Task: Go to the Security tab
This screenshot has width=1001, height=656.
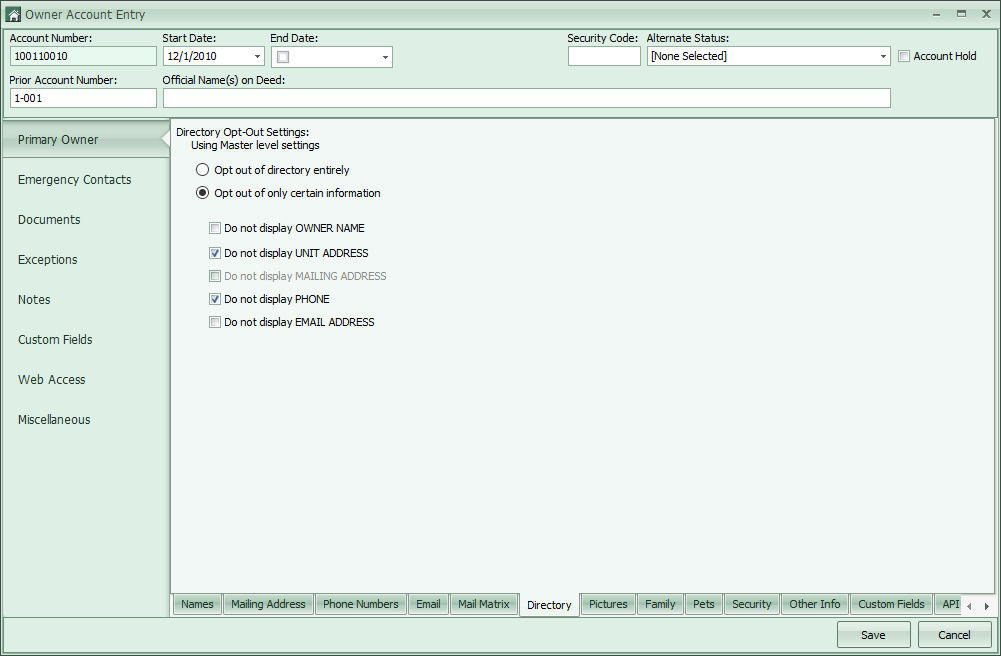Action: [x=752, y=604]
